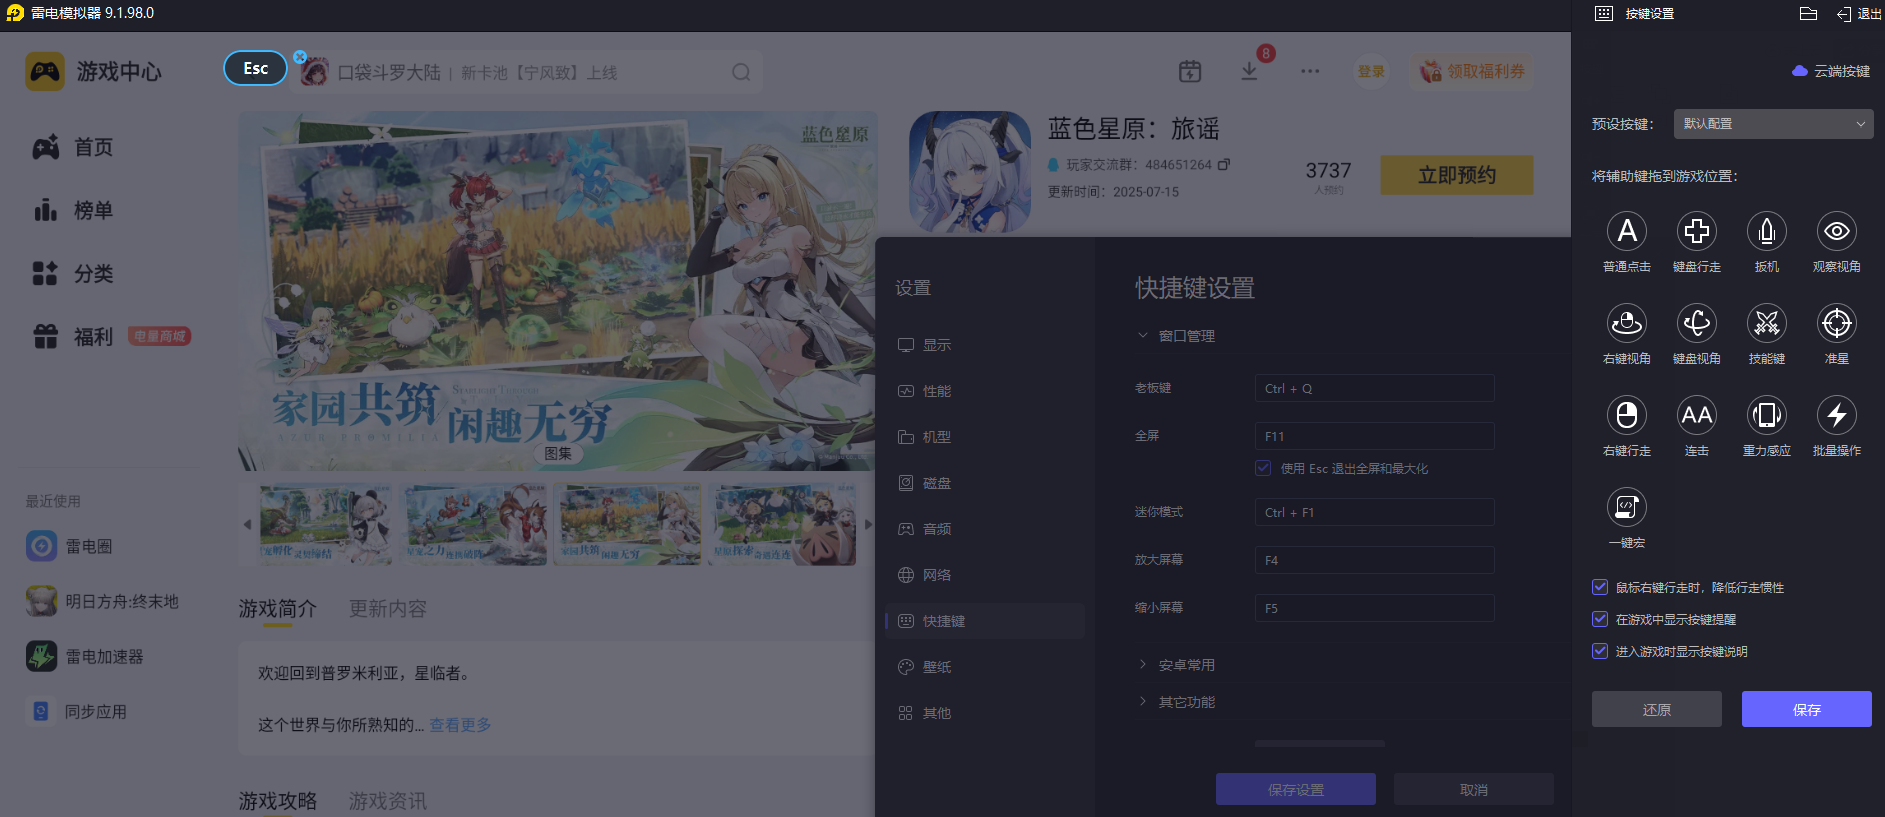Click 保存设置 in settings dialog

(x=1296, y=789)
